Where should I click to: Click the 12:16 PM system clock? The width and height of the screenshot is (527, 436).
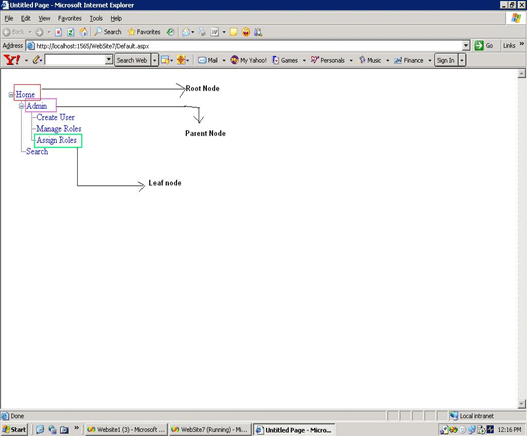click(509, 430)
